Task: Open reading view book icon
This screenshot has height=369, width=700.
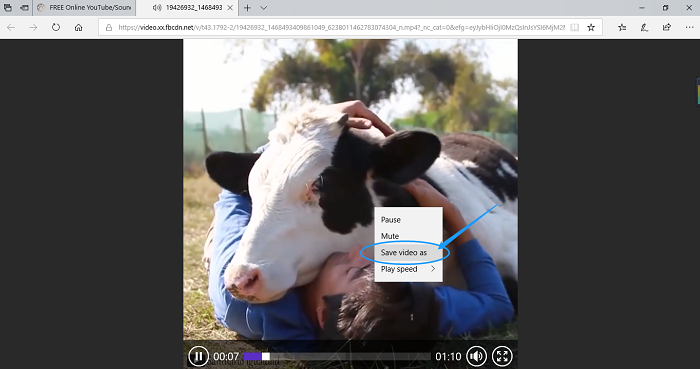Action: [x=575, y=27]
